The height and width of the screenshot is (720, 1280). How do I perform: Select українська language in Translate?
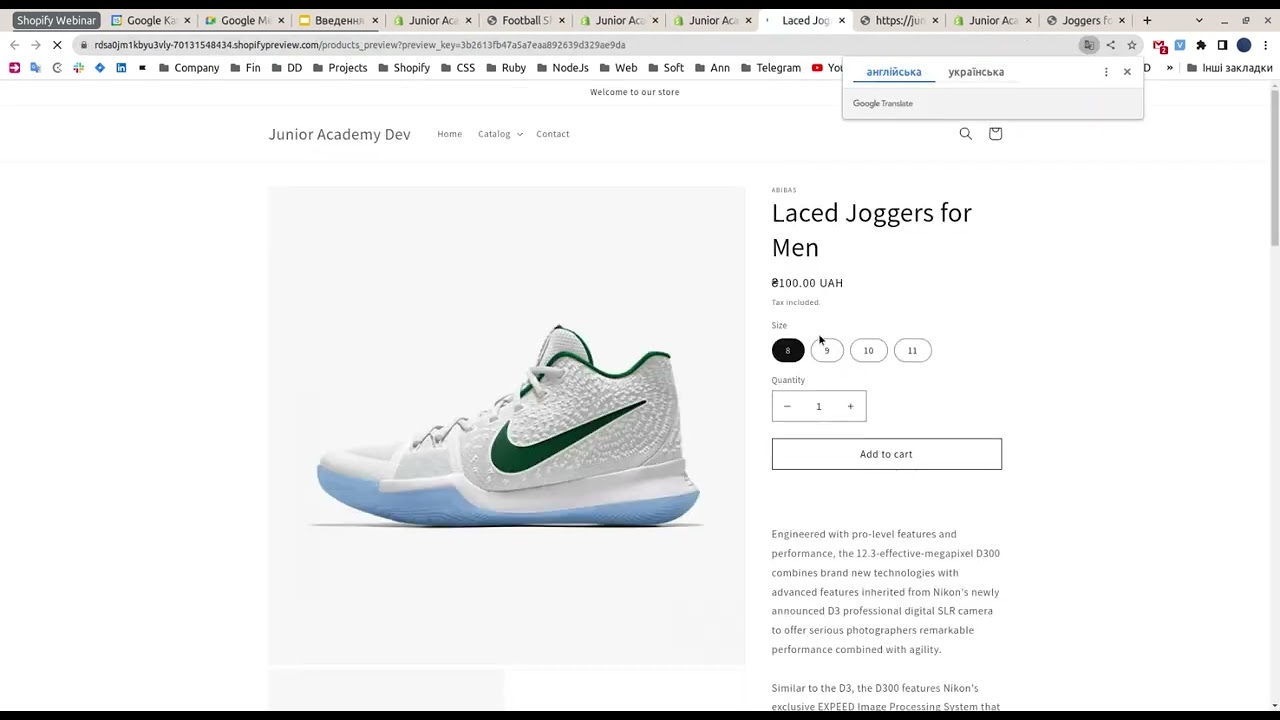click(x=976, y=72)
